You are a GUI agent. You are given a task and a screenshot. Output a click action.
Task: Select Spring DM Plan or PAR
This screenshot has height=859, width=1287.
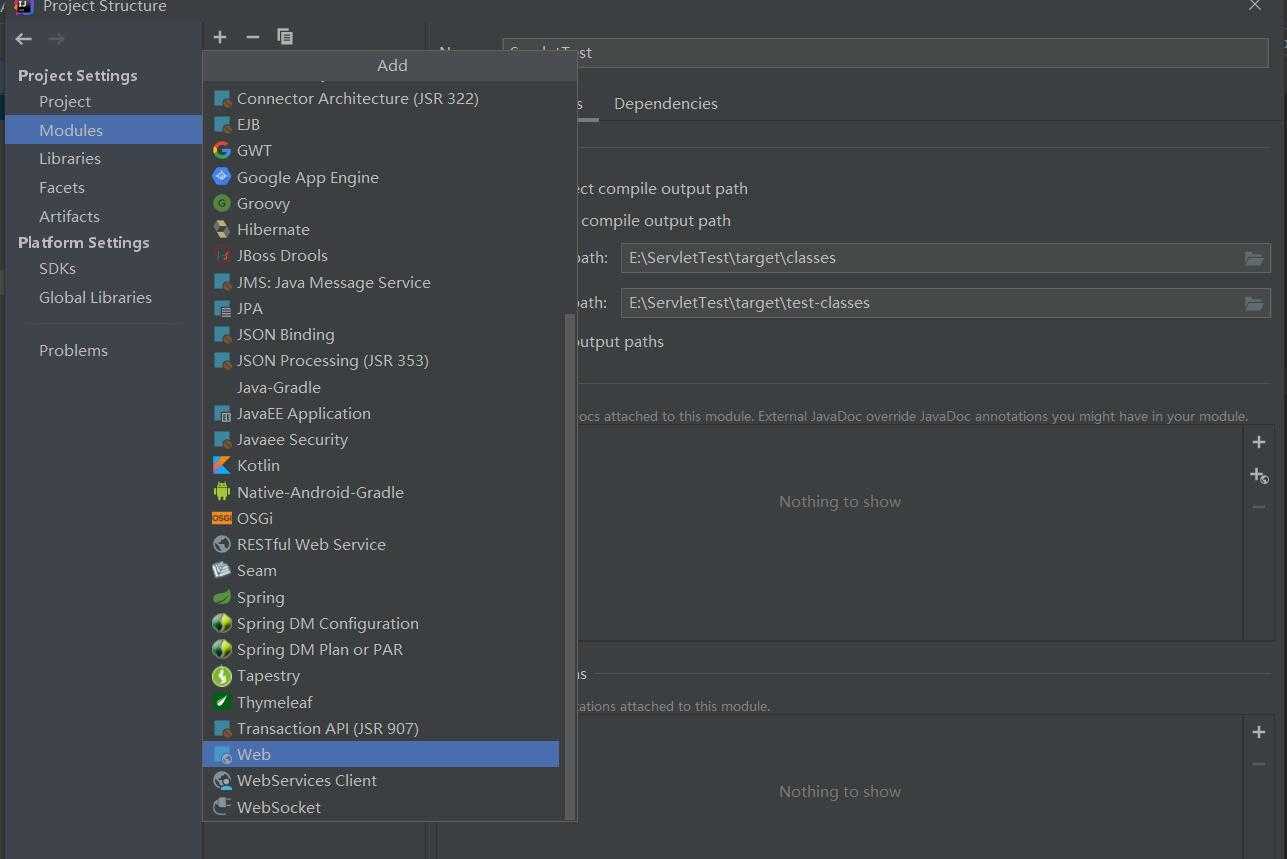381,649
